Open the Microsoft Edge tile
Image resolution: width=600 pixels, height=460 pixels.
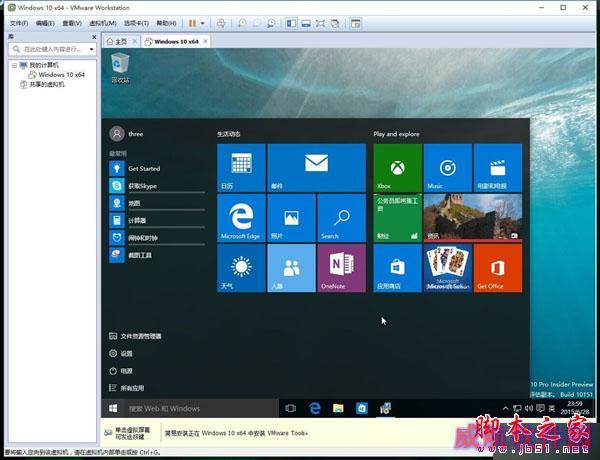pyautogui.click(x=241, y=218)
